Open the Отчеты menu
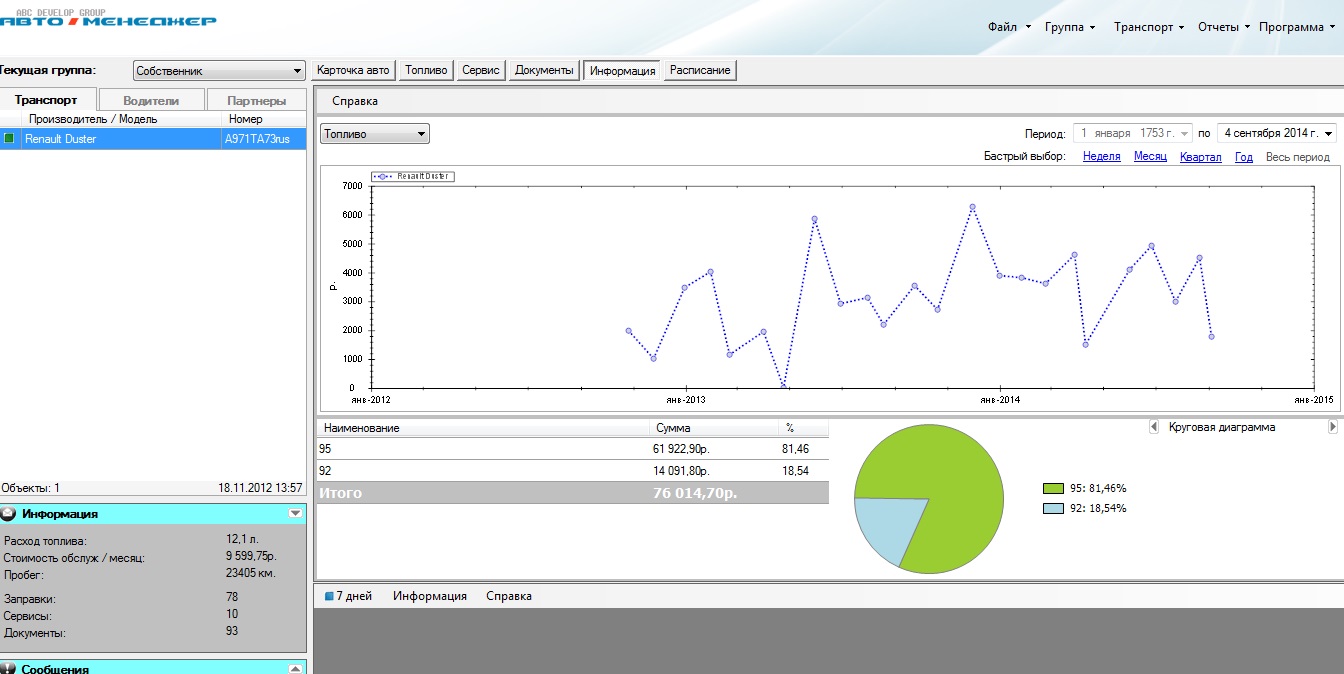The image size is (1344, 674). tap(1223, 27)
